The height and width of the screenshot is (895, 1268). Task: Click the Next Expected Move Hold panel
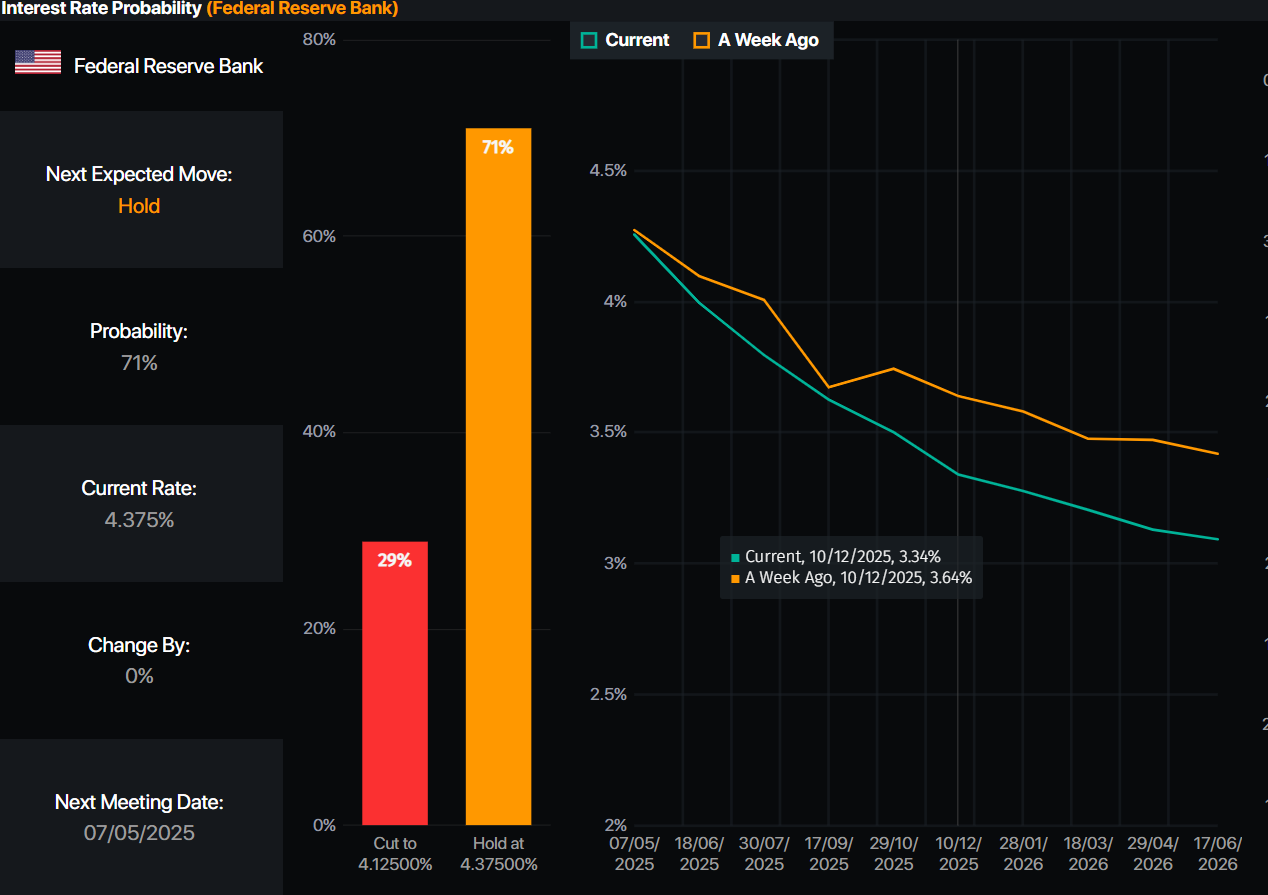pyautogui.click(x=140, y=190)
